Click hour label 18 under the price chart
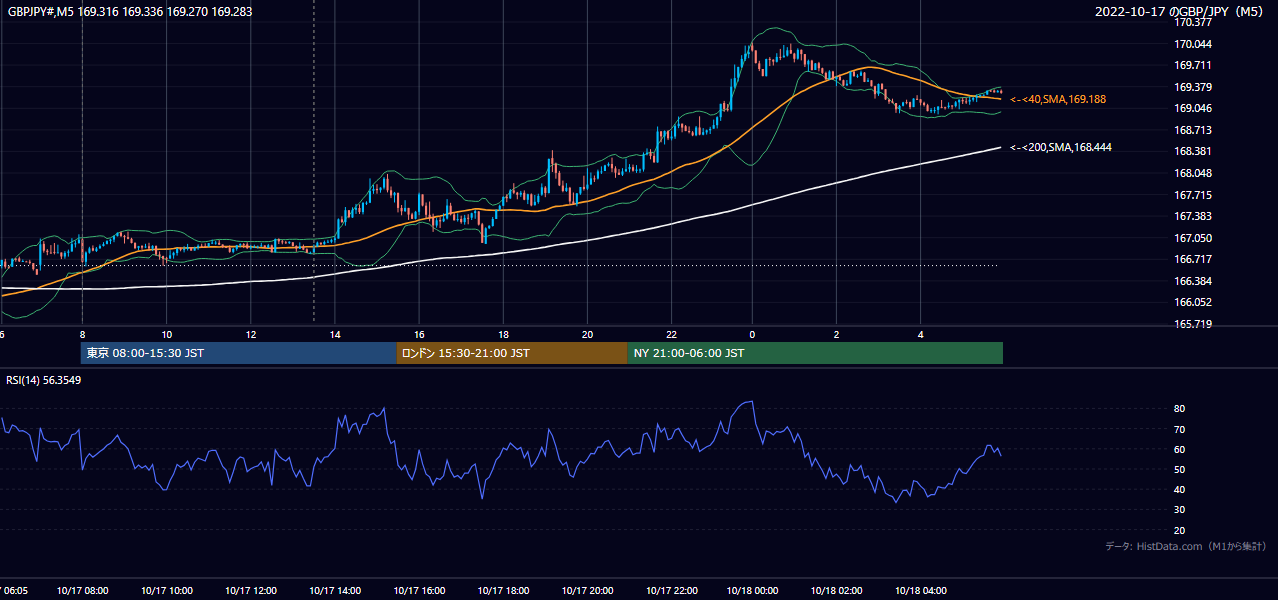This screenshot has width=1278, height=600. [x=503, y=335]
